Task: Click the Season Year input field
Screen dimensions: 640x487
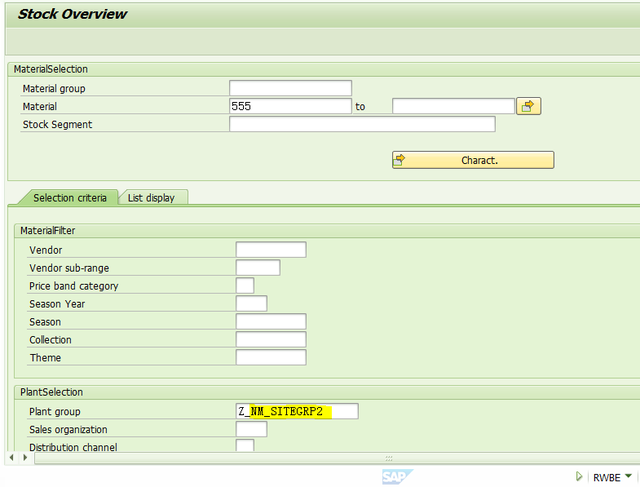Action: (251, 304)
